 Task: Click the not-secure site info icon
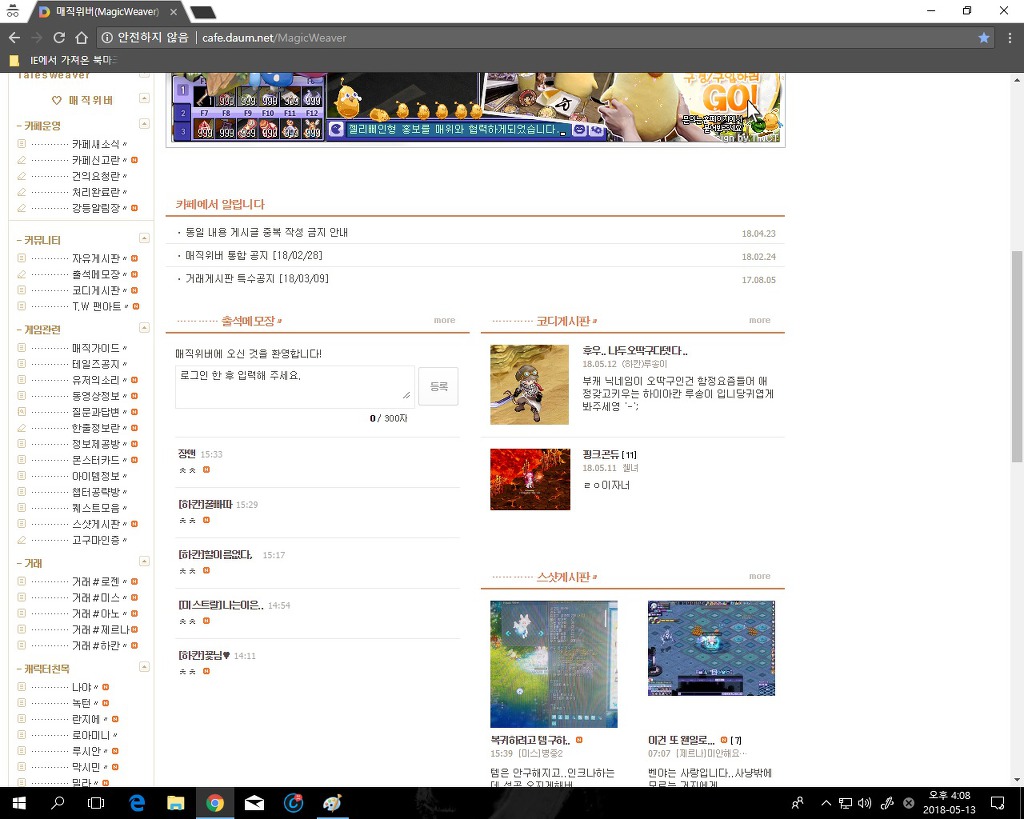coord(107,38)
